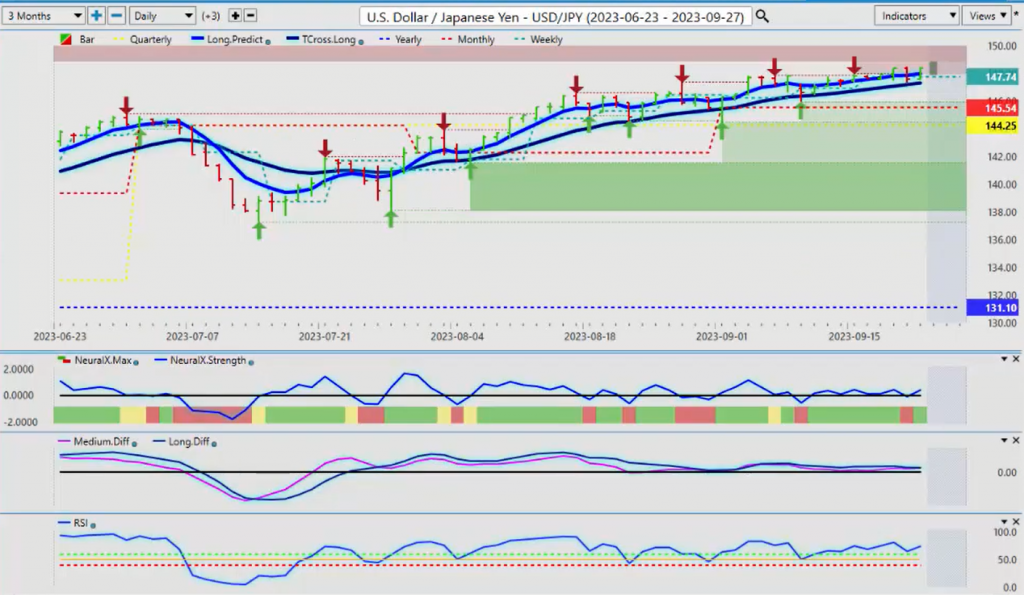1024x595 pixels.
Task: Click the 2023-08-18 date axis label
Action: 590,336
